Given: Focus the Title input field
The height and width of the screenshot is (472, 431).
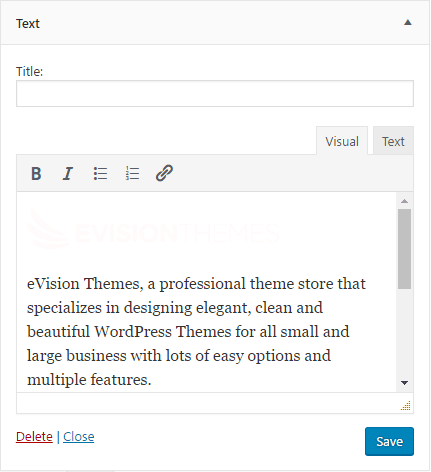Looking at the screenshot, I should (x=215, y=93).
